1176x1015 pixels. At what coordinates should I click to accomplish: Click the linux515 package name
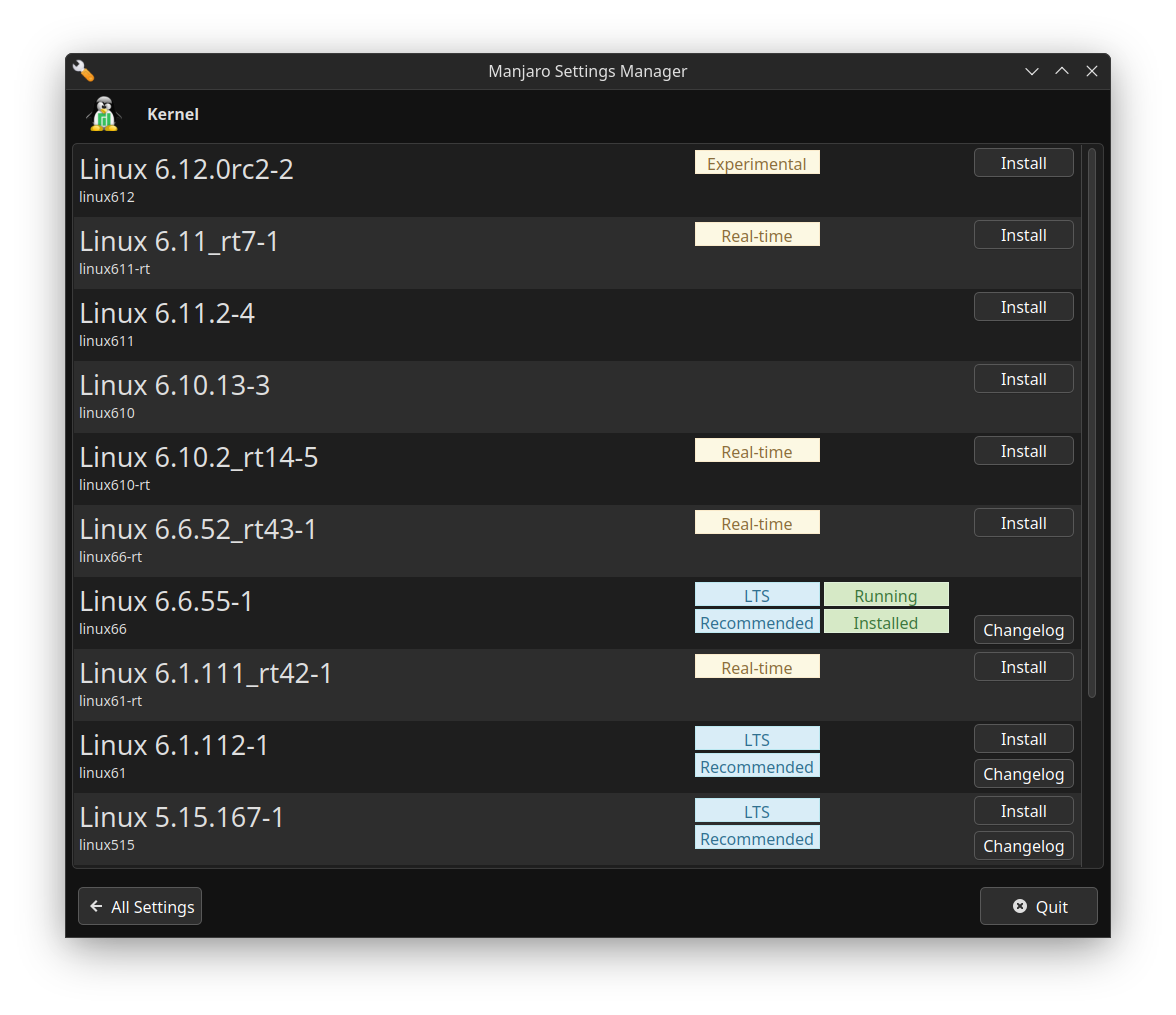click(106, 845)
